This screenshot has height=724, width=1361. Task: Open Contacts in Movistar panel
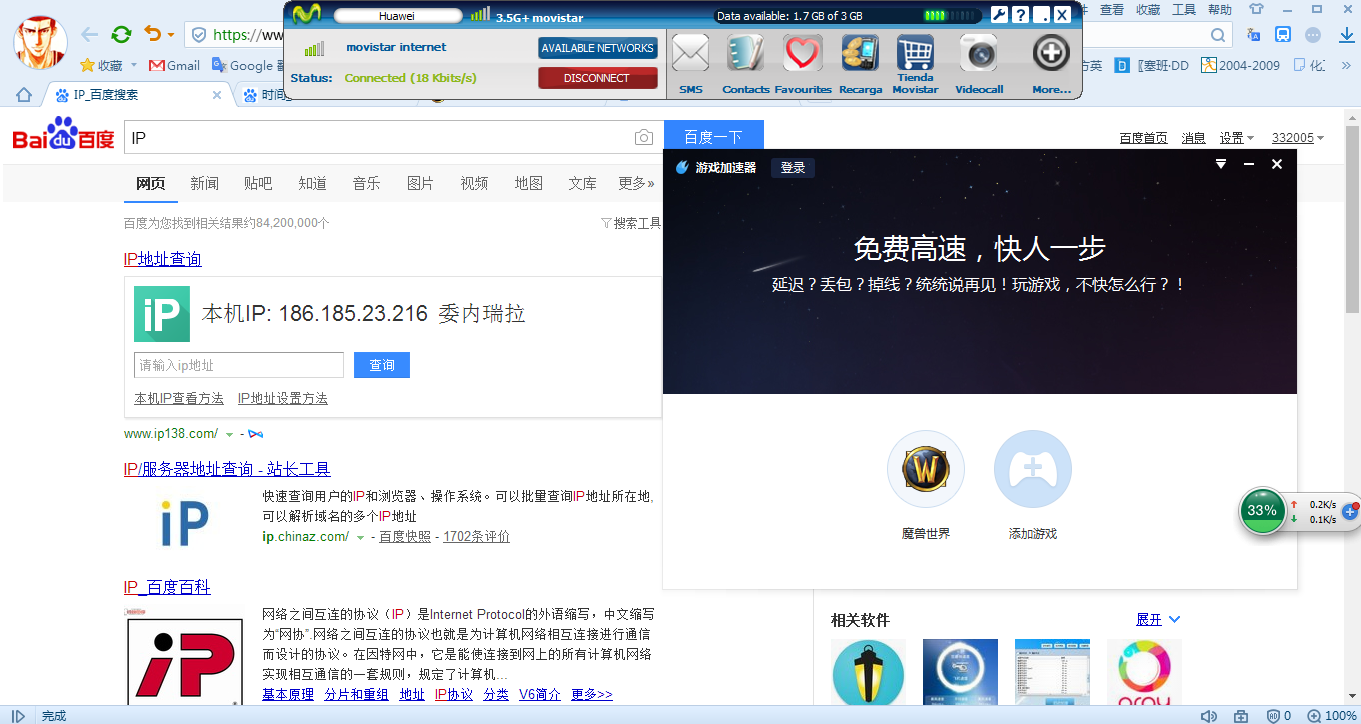[x=745, y=54]
